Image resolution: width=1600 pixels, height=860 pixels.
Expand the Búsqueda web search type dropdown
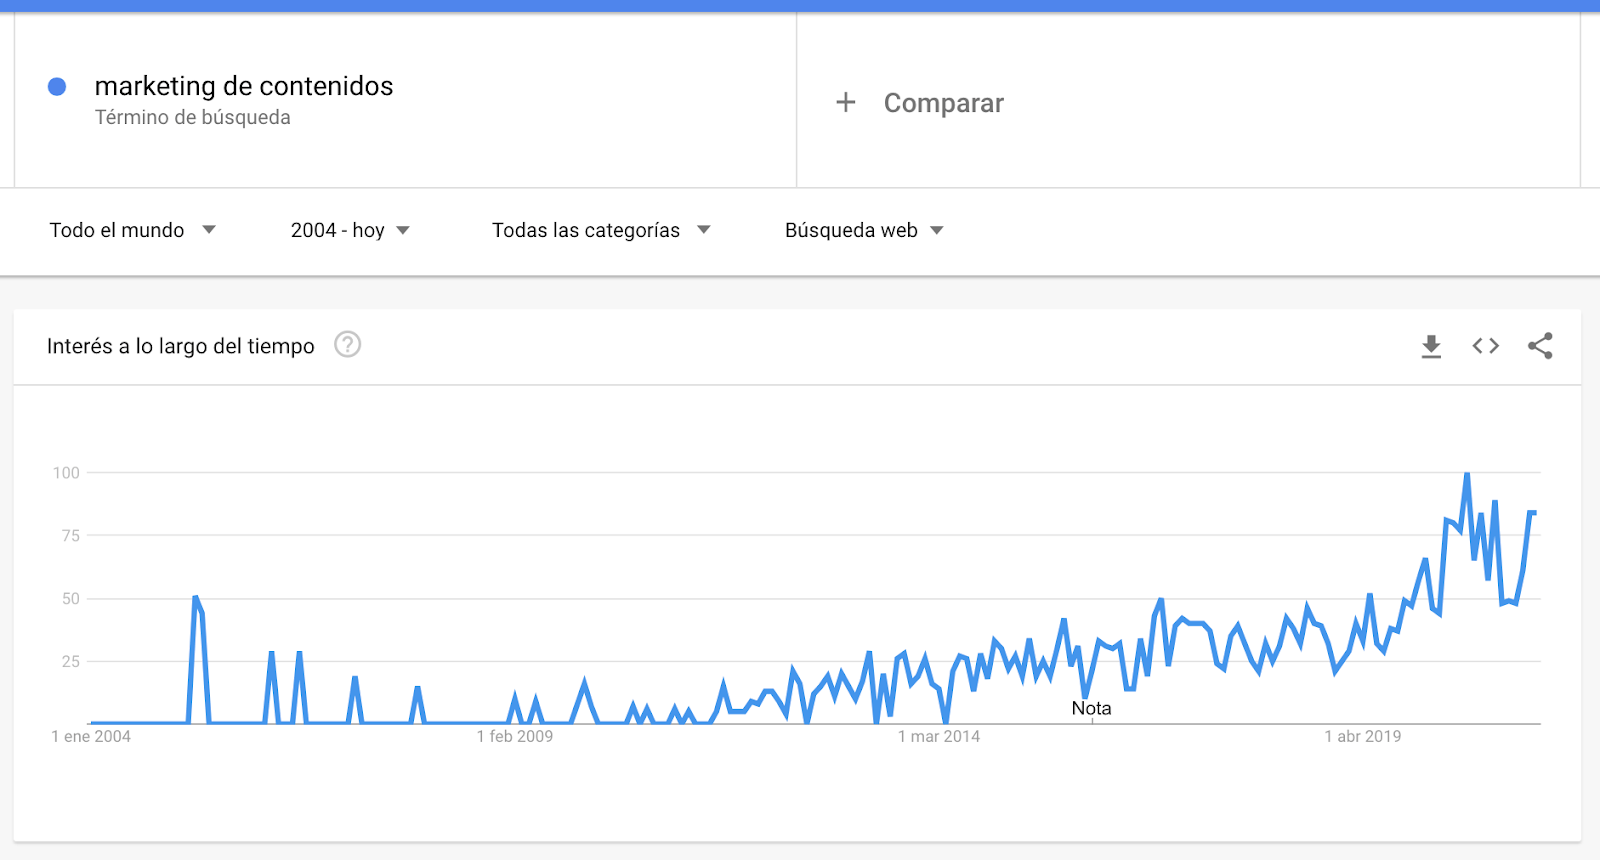[x=864, y=230]
